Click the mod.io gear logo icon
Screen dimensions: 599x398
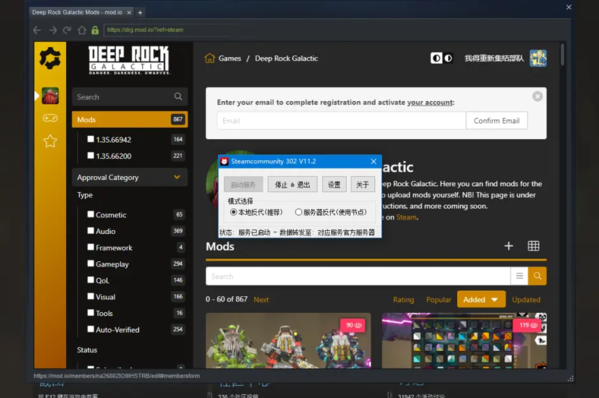50,58
